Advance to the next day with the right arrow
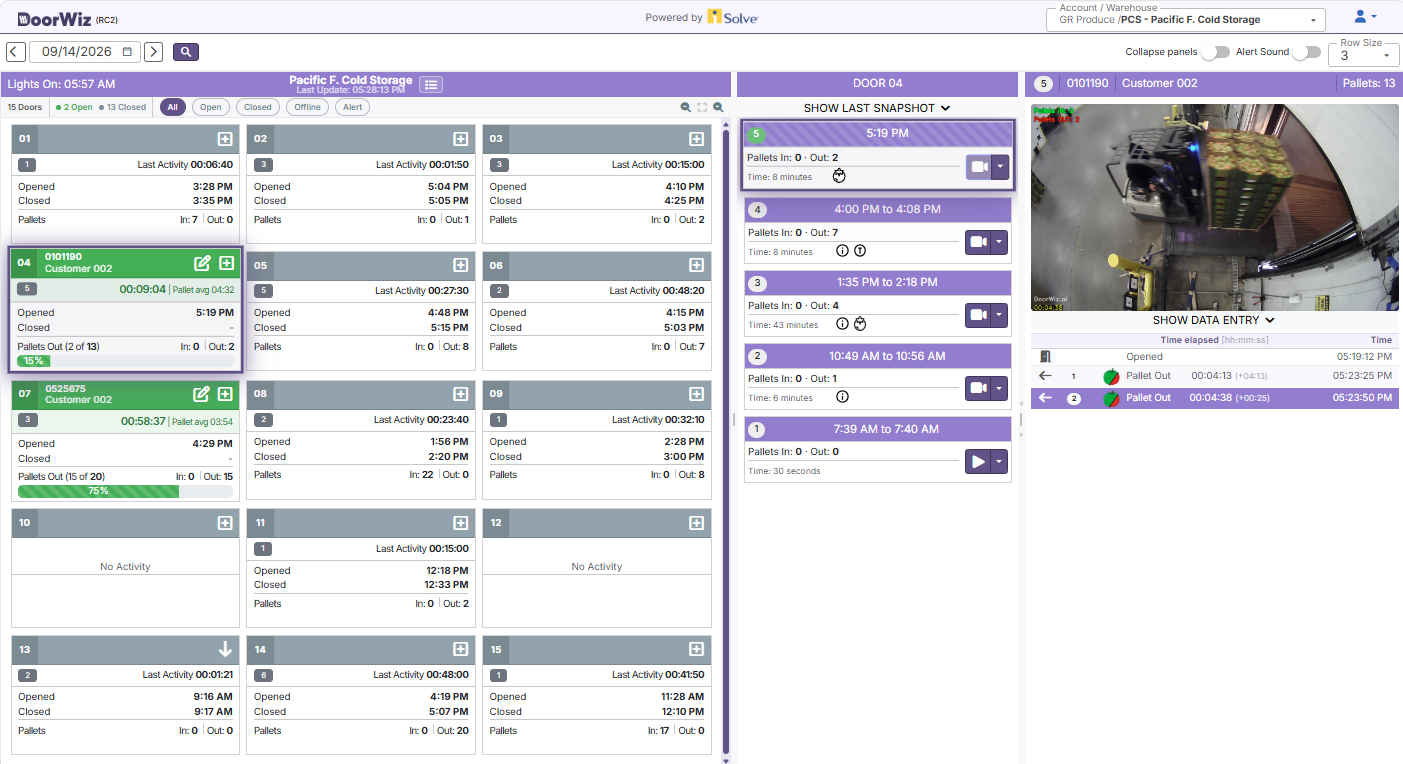This screenshot has width=1403, height=764. 154,52
